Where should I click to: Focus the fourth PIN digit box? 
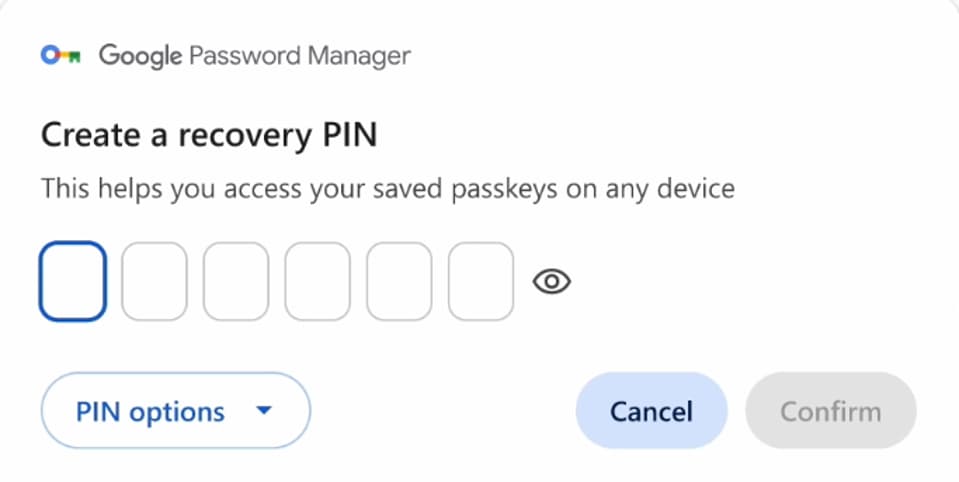coord(317,281)
